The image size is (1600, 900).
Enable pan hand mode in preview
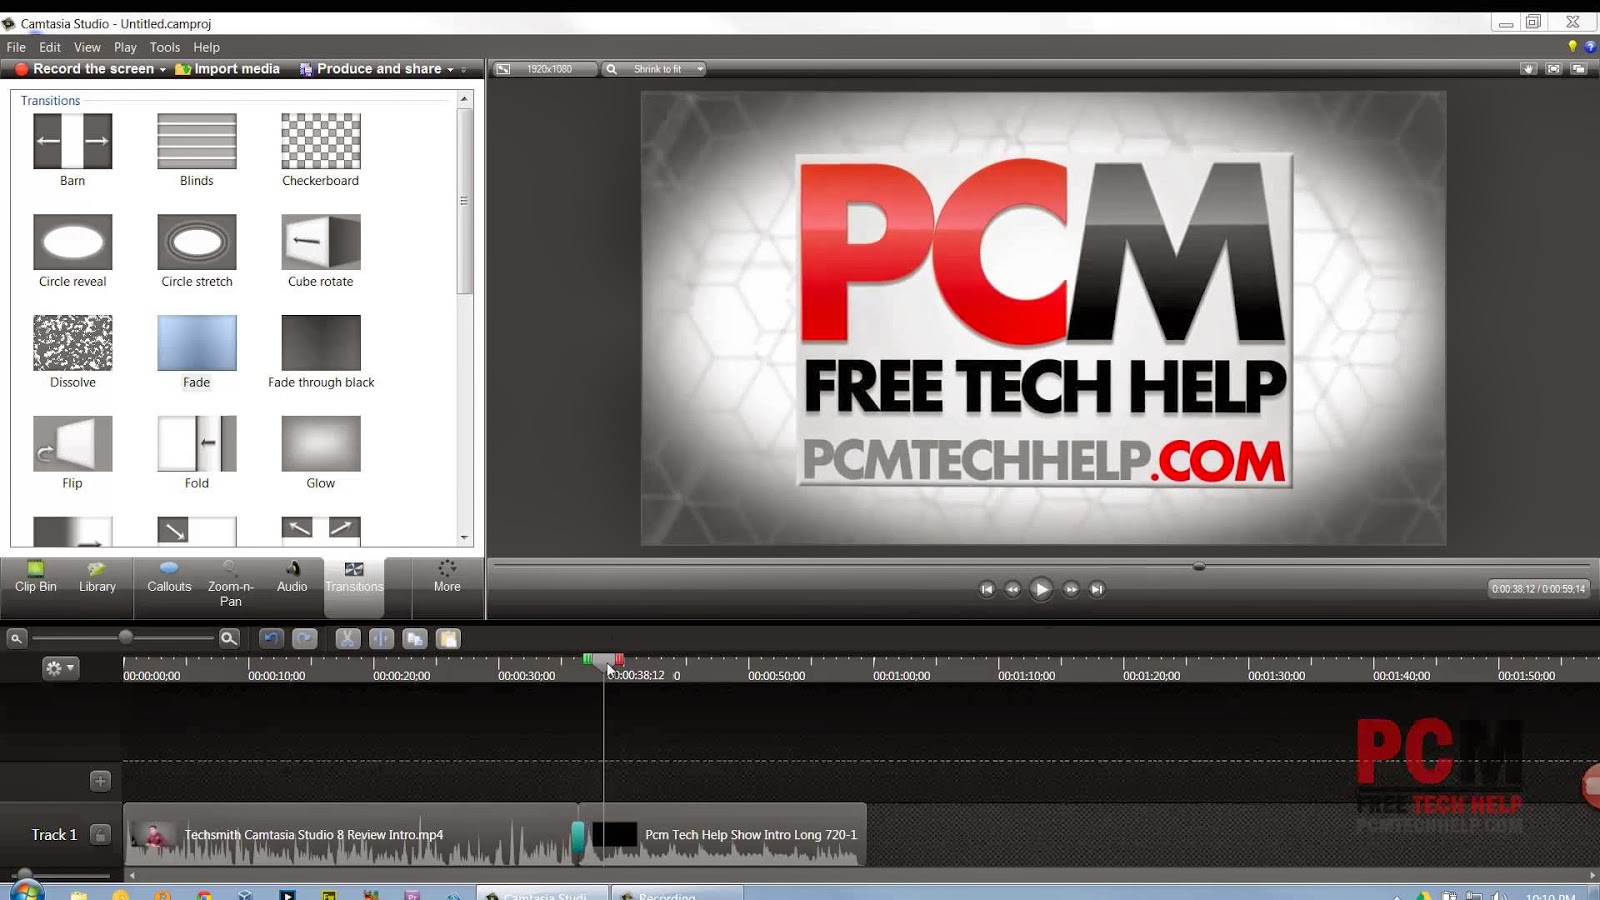pos(1528,69)
